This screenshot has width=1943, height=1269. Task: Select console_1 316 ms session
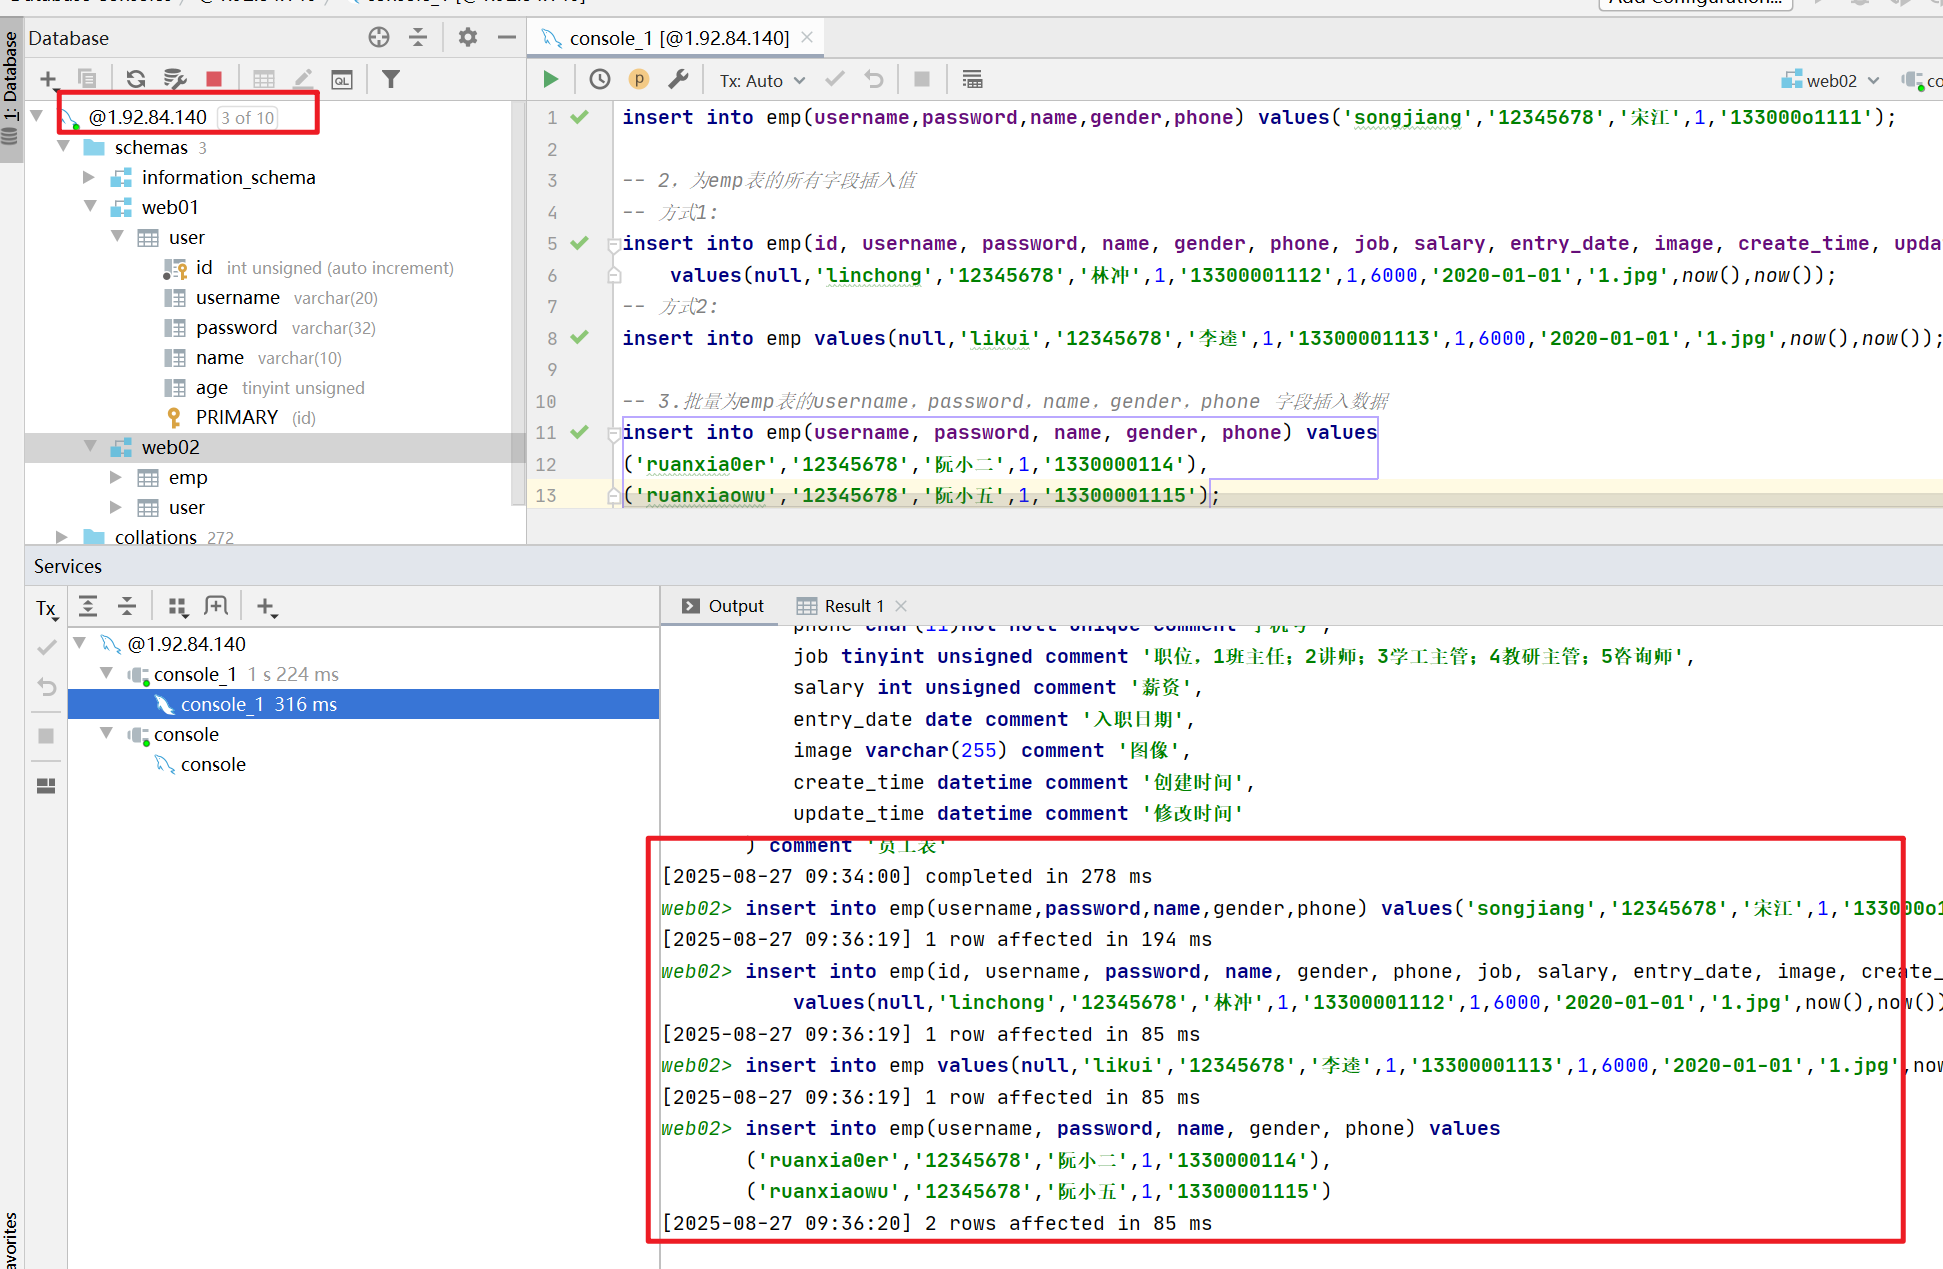tap(258, 704)
